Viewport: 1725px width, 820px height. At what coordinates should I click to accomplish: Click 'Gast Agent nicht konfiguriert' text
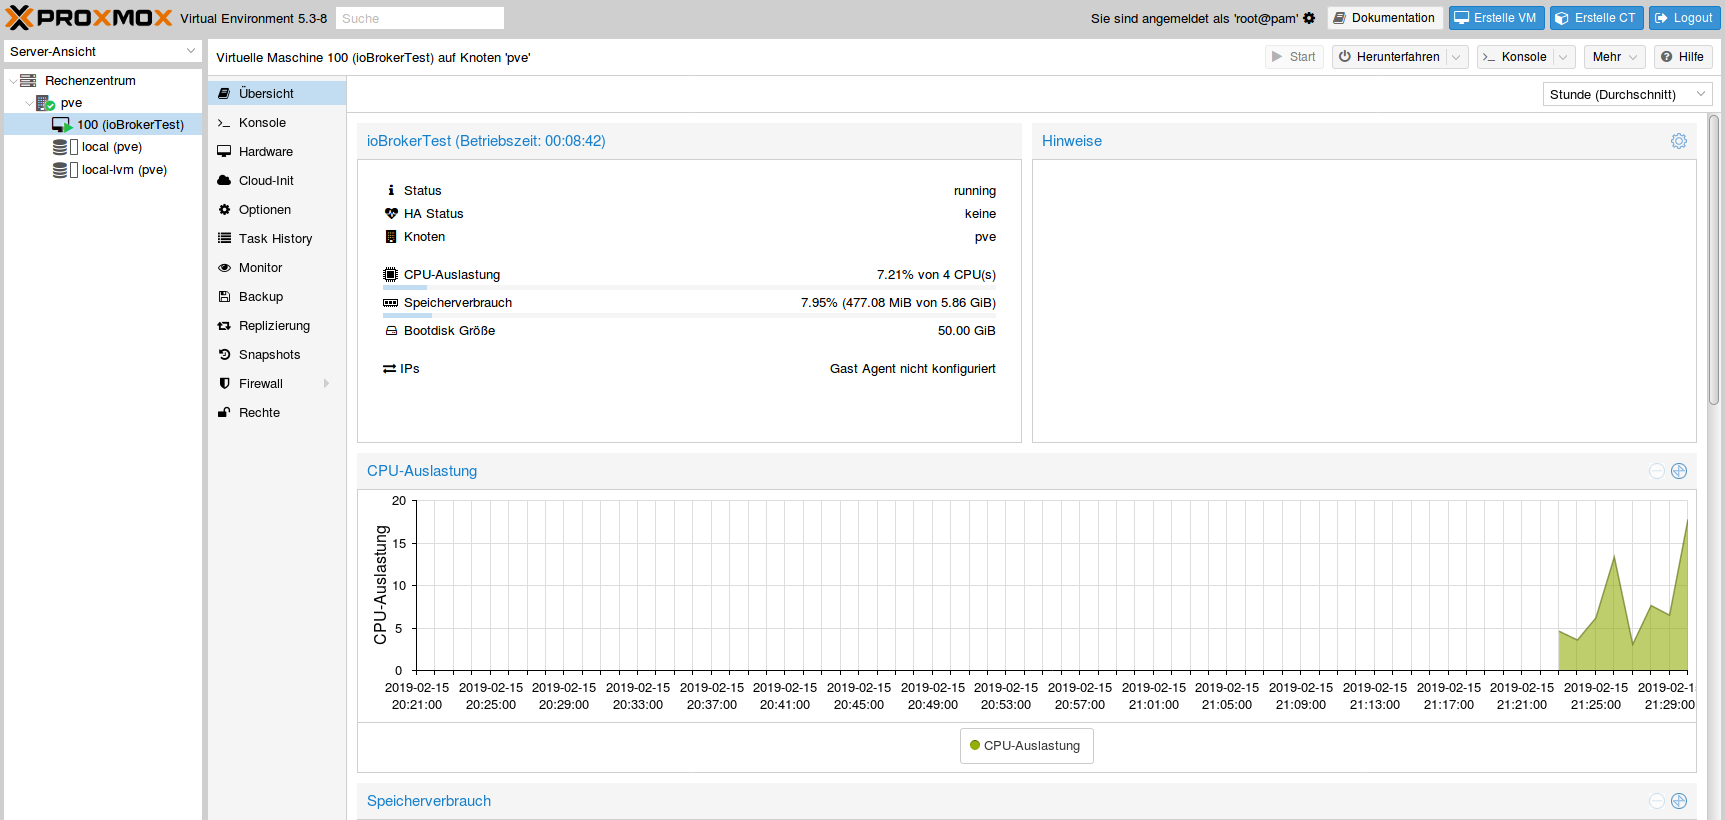(x=913, y=369)
